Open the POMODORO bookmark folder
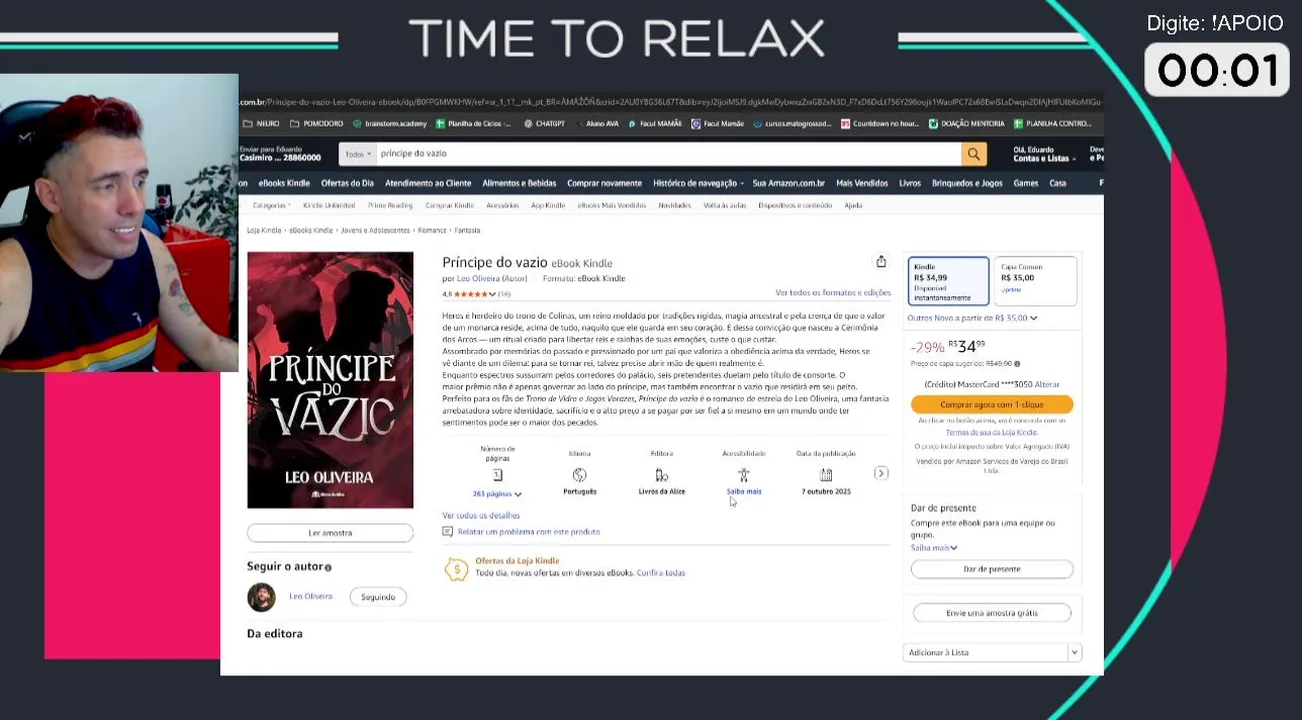 pyautogui.click(x=316, y=124)
